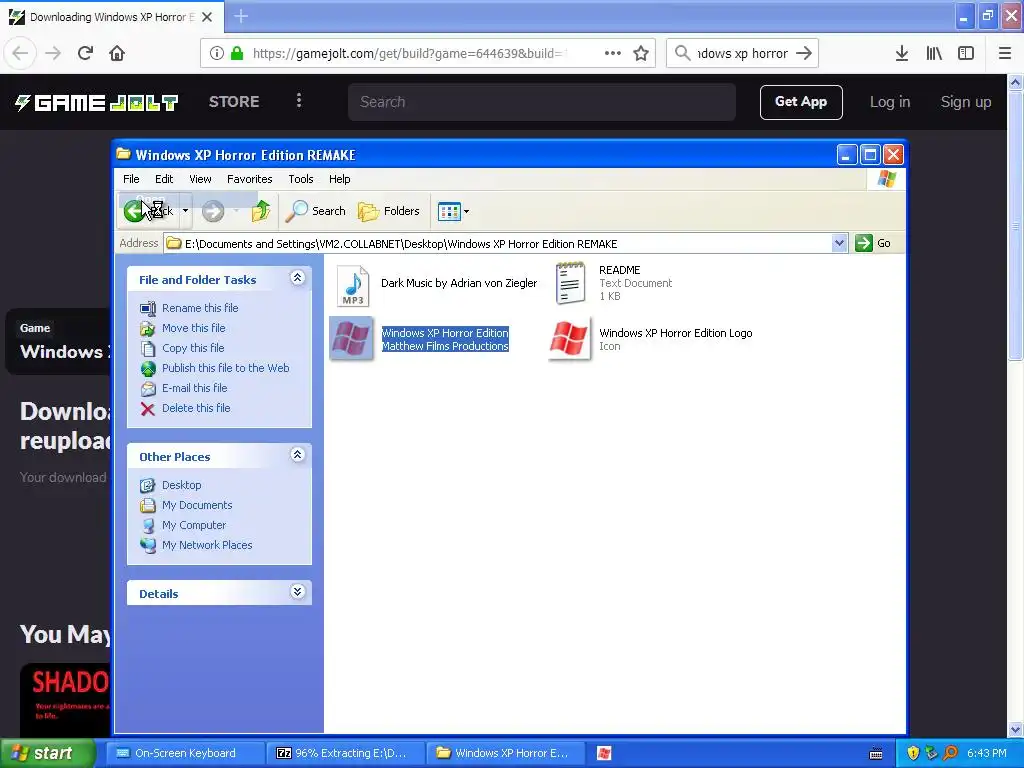Open Firefox downloads panel
Image resolution: width=1024 pixels, height=768 pixels.
(x=902, y=53)
